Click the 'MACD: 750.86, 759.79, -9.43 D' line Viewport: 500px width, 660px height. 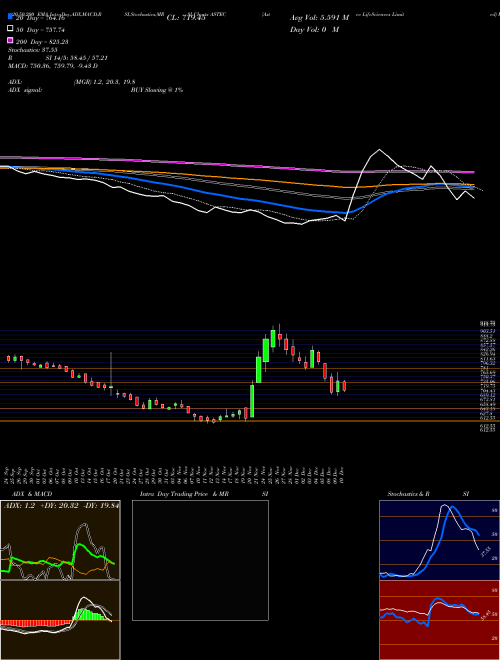[53, 66]
